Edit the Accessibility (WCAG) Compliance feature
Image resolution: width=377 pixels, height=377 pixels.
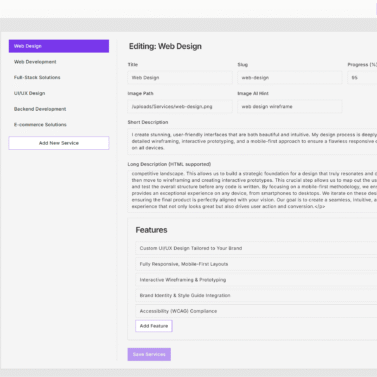pos(256,311)
